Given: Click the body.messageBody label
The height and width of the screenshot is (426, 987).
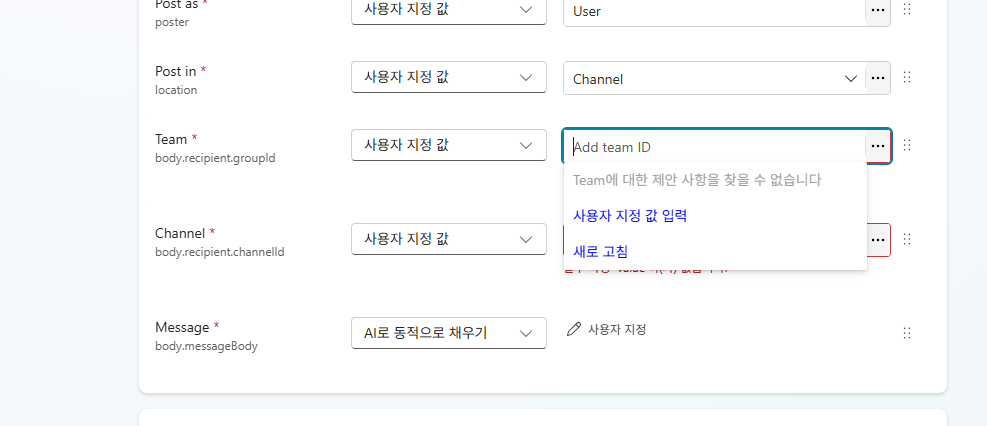Looking at the screenshot, I should pyautogui.click(x=206, y=345).
